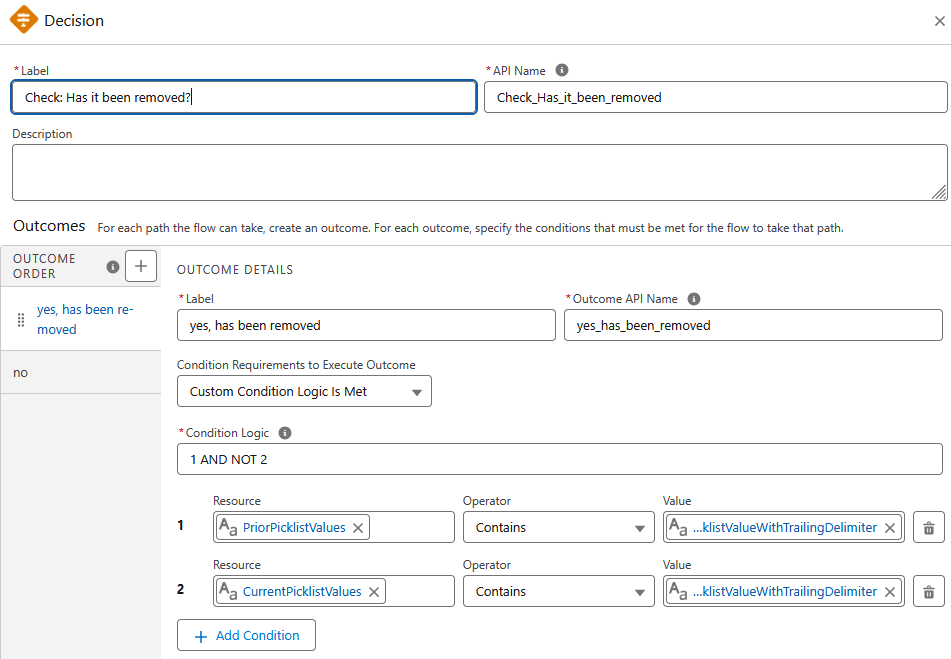The height and width of the screenshot is (659, 951).
Task: Click the condition 2 value pill text
Action: [x=785, y=592]
